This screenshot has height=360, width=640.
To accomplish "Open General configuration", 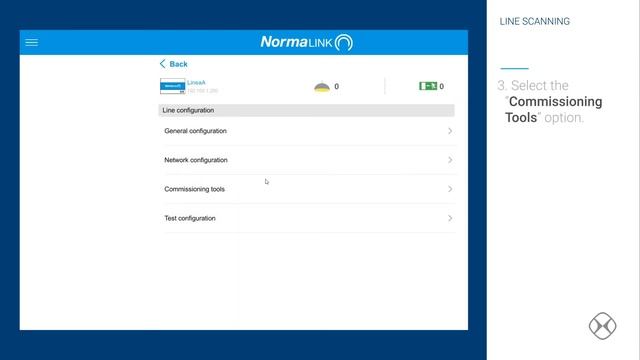I will (308, 131).
